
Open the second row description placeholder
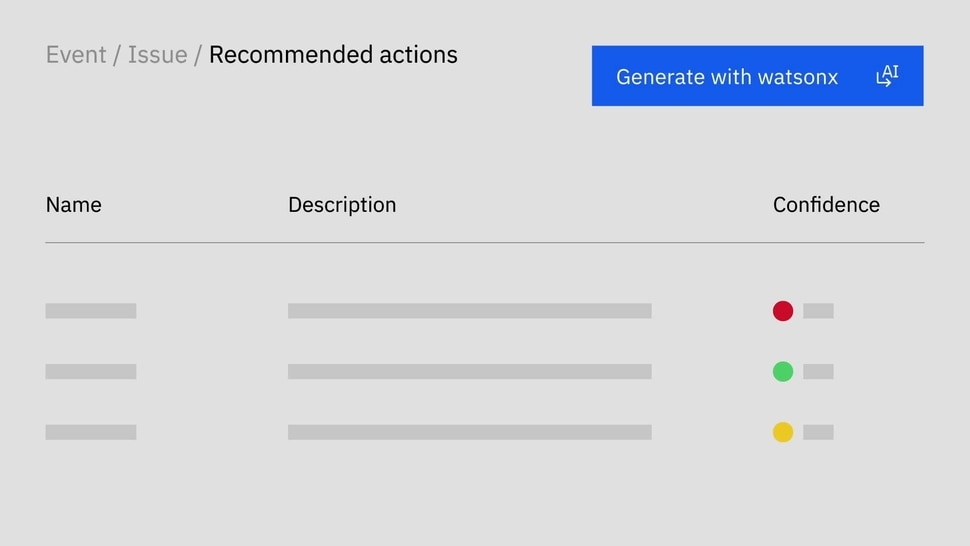pos(470,371)
